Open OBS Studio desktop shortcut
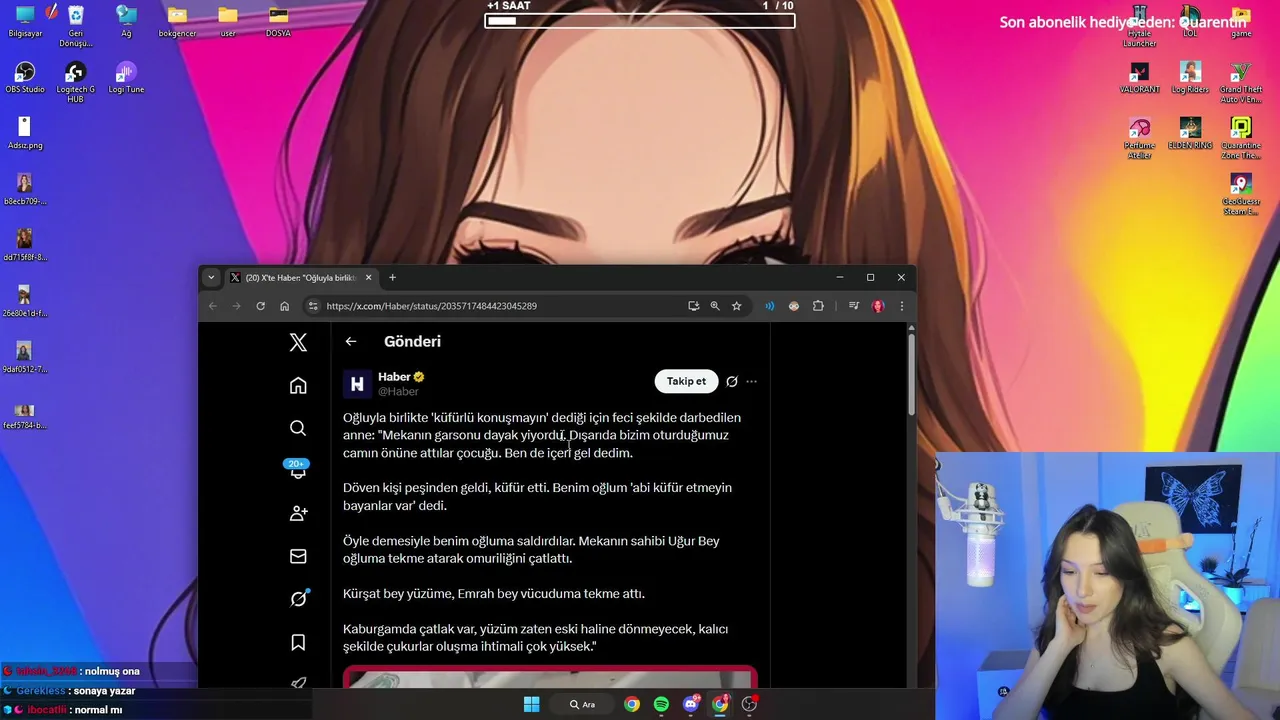The height and width of the screenshot is (720, 1280). point(25,78)
